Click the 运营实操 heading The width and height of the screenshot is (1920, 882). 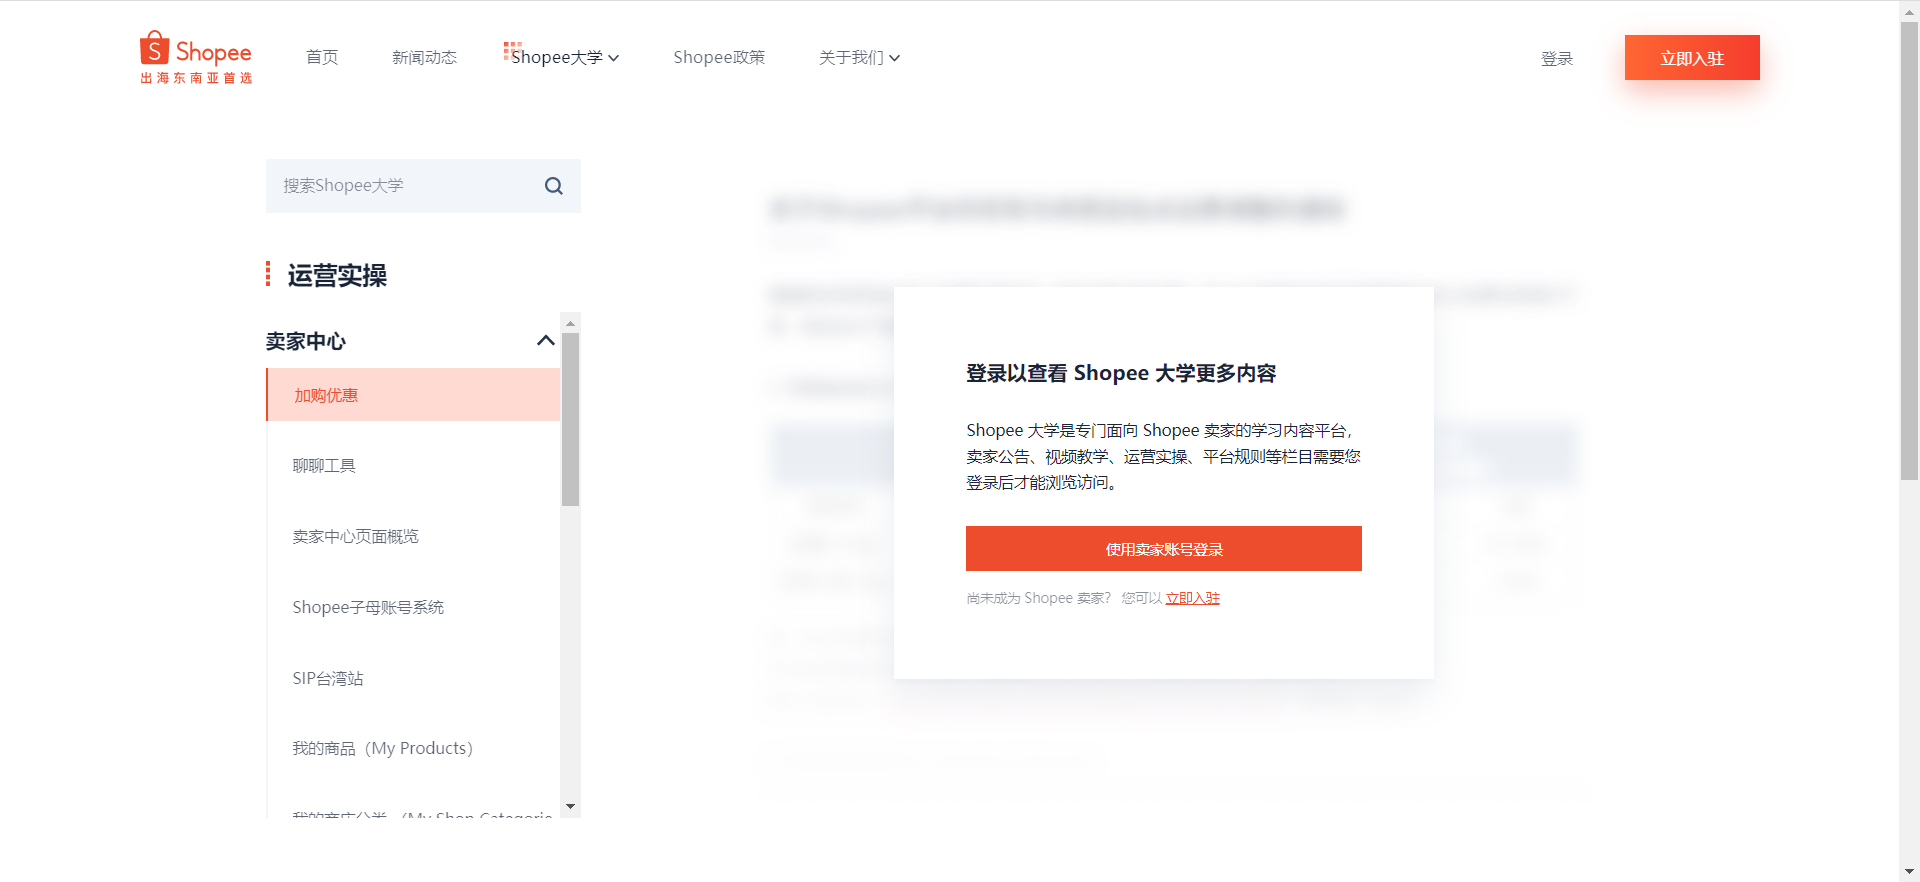click(337, 276)
